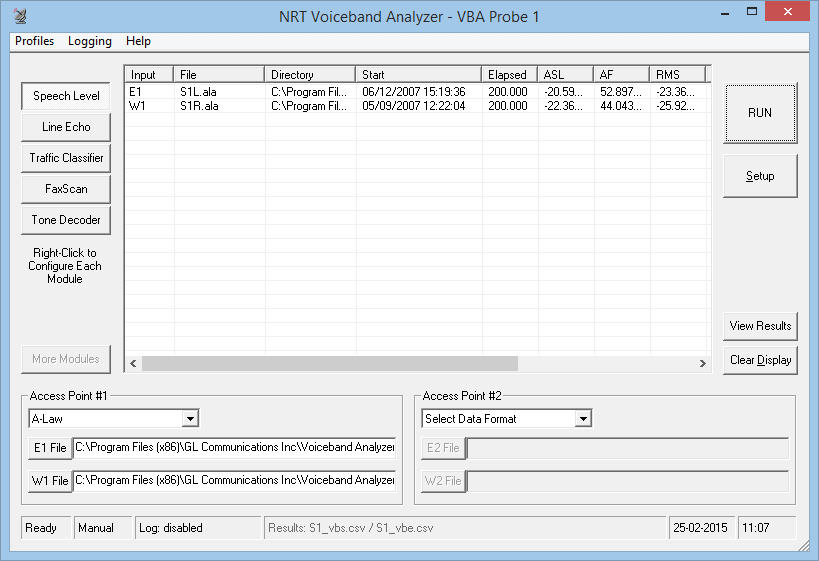Click start time 05/09/2007 12:22:04
This screenshot has width=819, height=561.
[x=414, y=106]
